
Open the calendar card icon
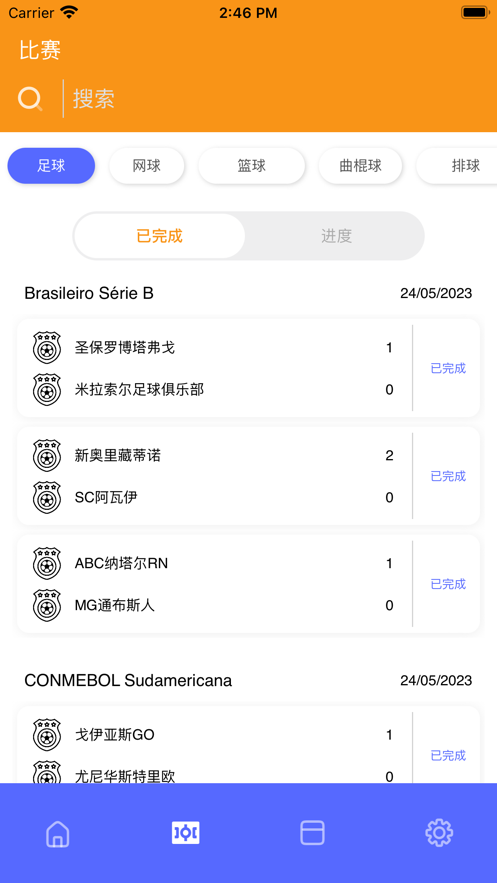(x=312, y=833)
